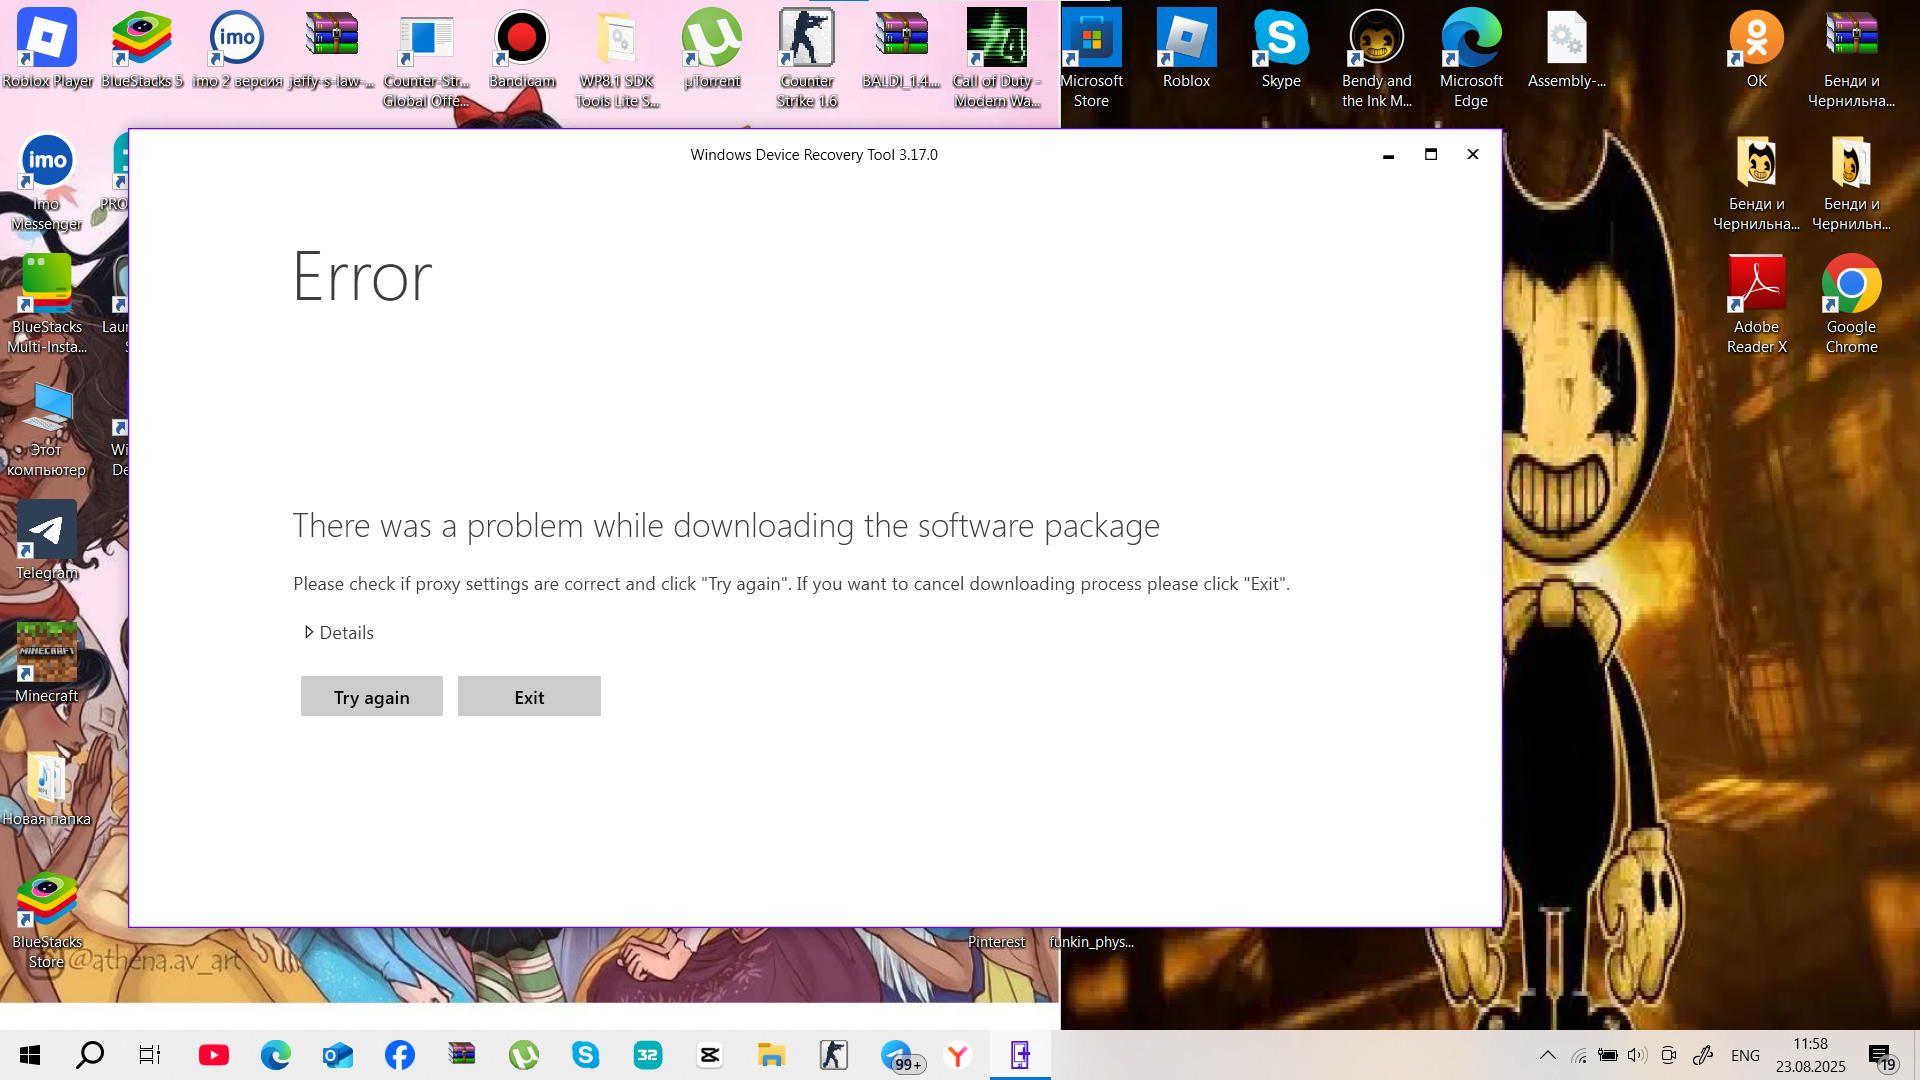Open Counter Strike 1.6 shortcut
This screenshot has width=1920, height=1080.
[x=807, y=58]
